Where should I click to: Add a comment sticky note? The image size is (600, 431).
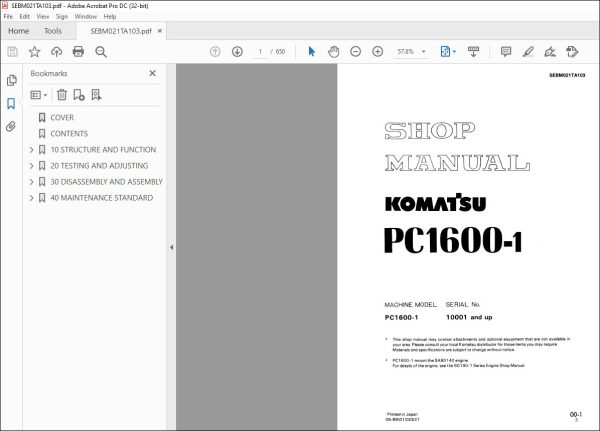tap(506, 52)
